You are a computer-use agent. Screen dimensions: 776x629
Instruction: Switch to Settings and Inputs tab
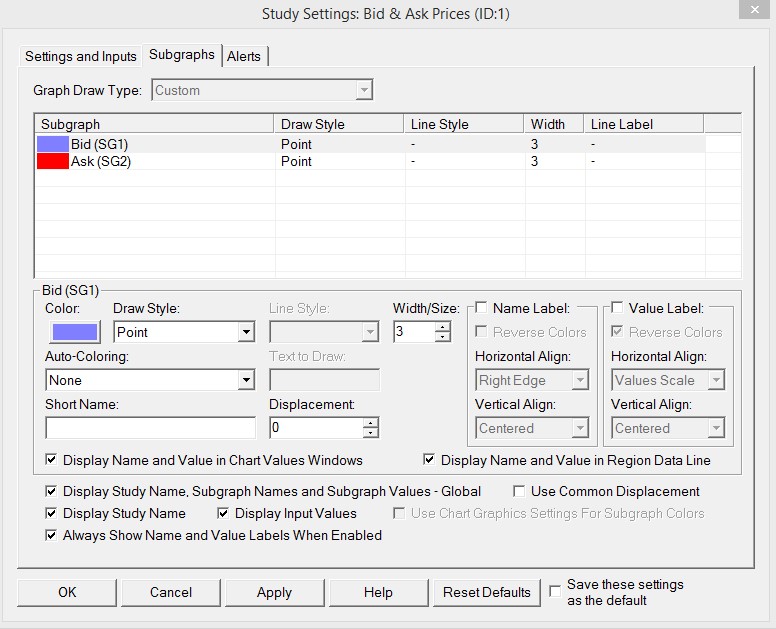coord(81,56)
